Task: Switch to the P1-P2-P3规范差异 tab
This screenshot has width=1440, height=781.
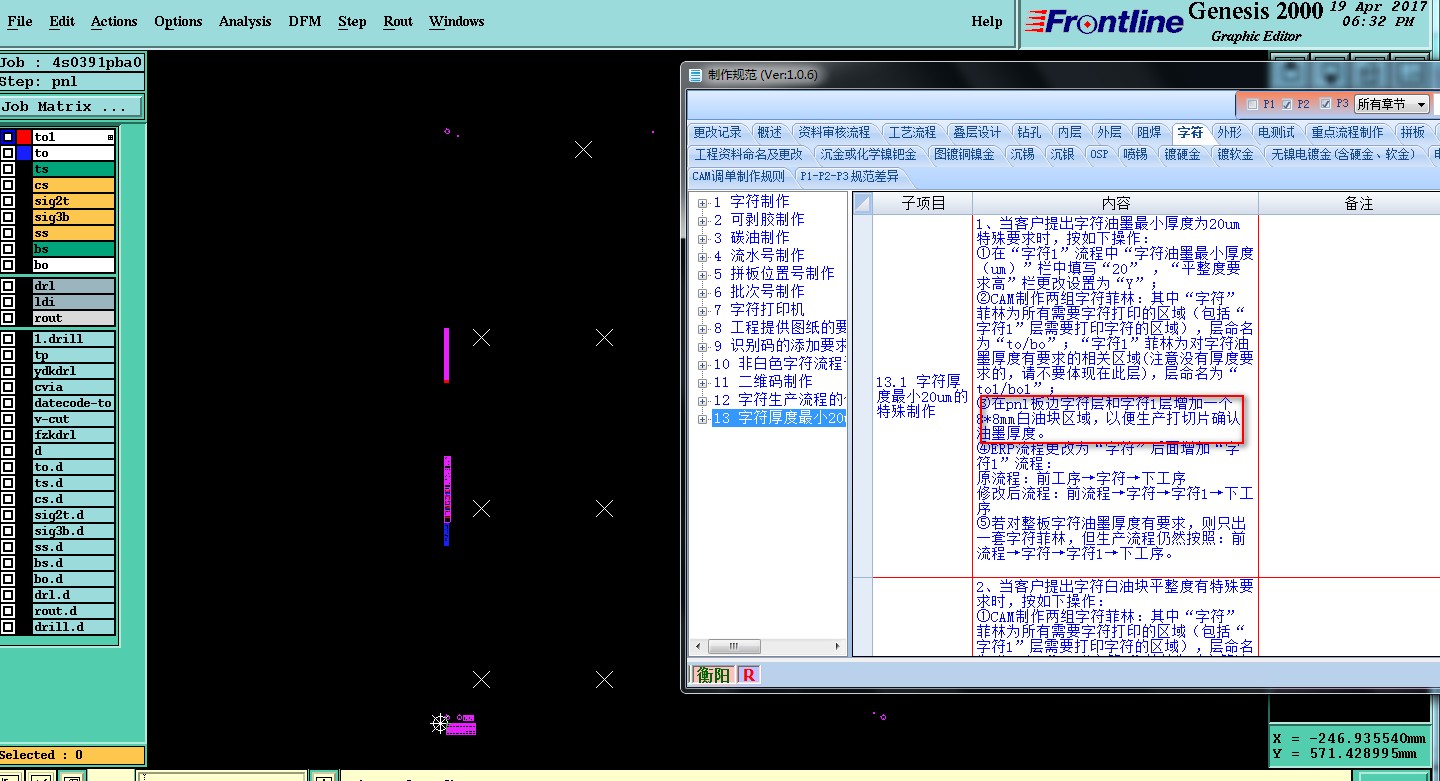Action: tap(849, 176)
